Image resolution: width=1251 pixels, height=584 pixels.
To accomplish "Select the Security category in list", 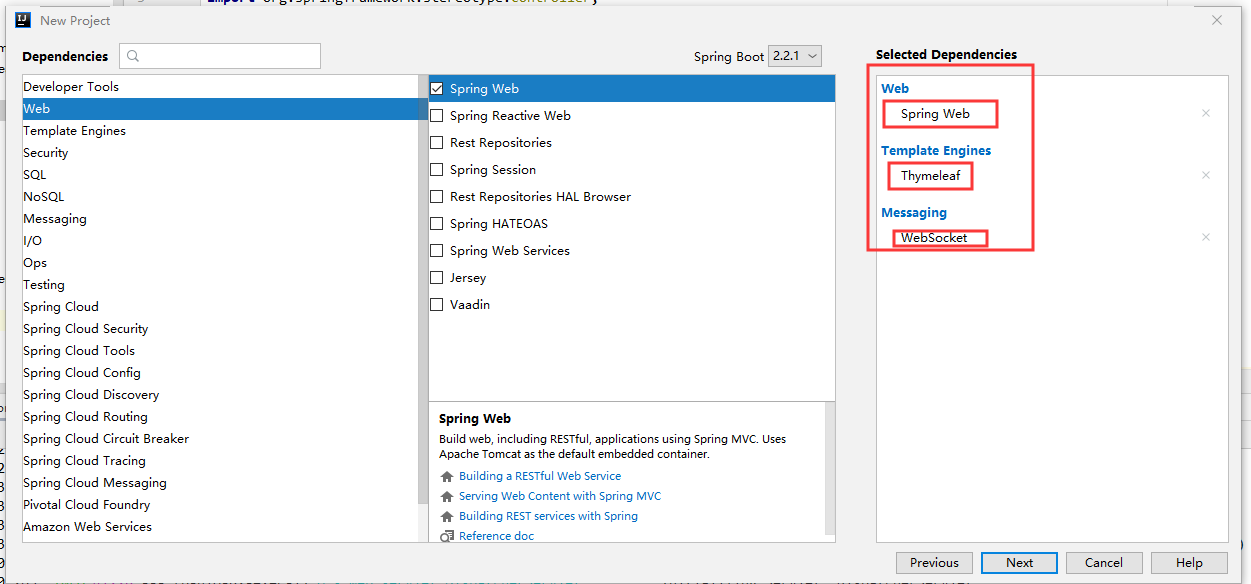I will [x=46, y=153].
